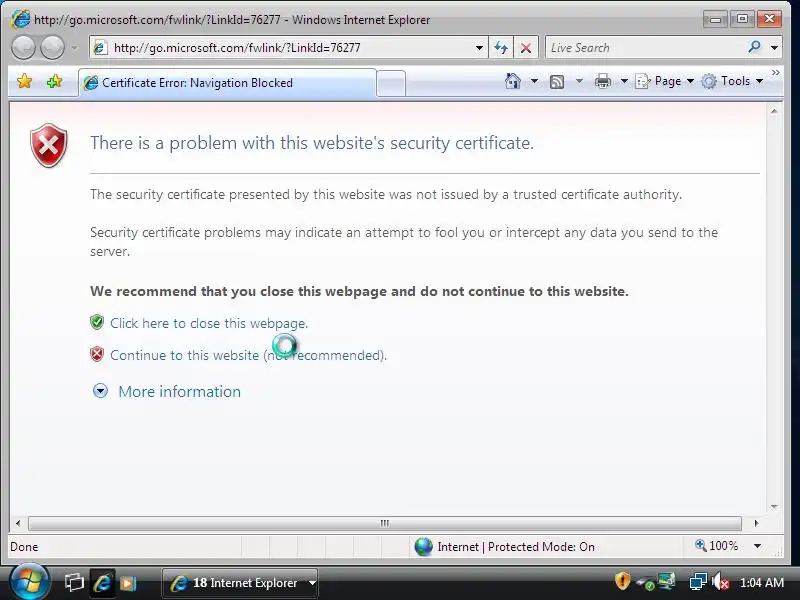Open the Home button dropdown arrow
Image resolution: width=800 pixels, height=600 pixels.
pos(534,81)
